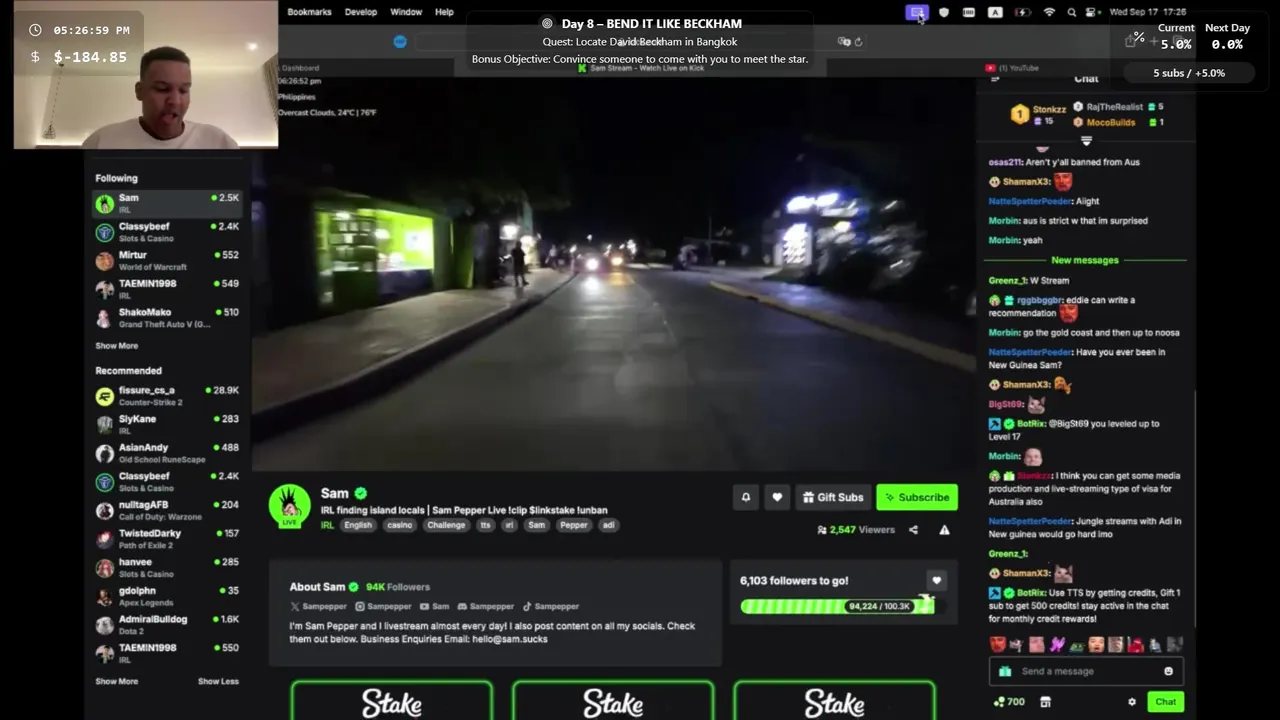Open the Develop menu
This screenshot has height=720, width=1280.
(x=361, y=12)
